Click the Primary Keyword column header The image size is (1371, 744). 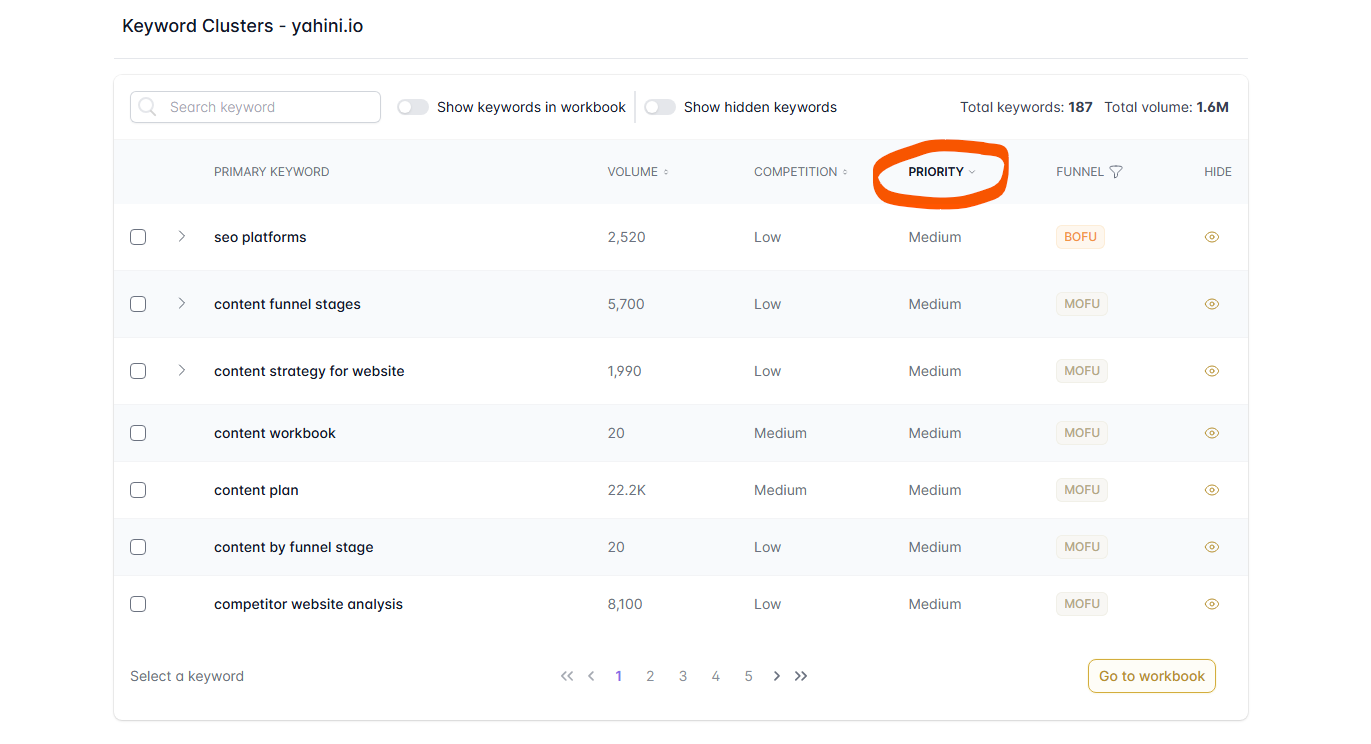pos(271,172)
